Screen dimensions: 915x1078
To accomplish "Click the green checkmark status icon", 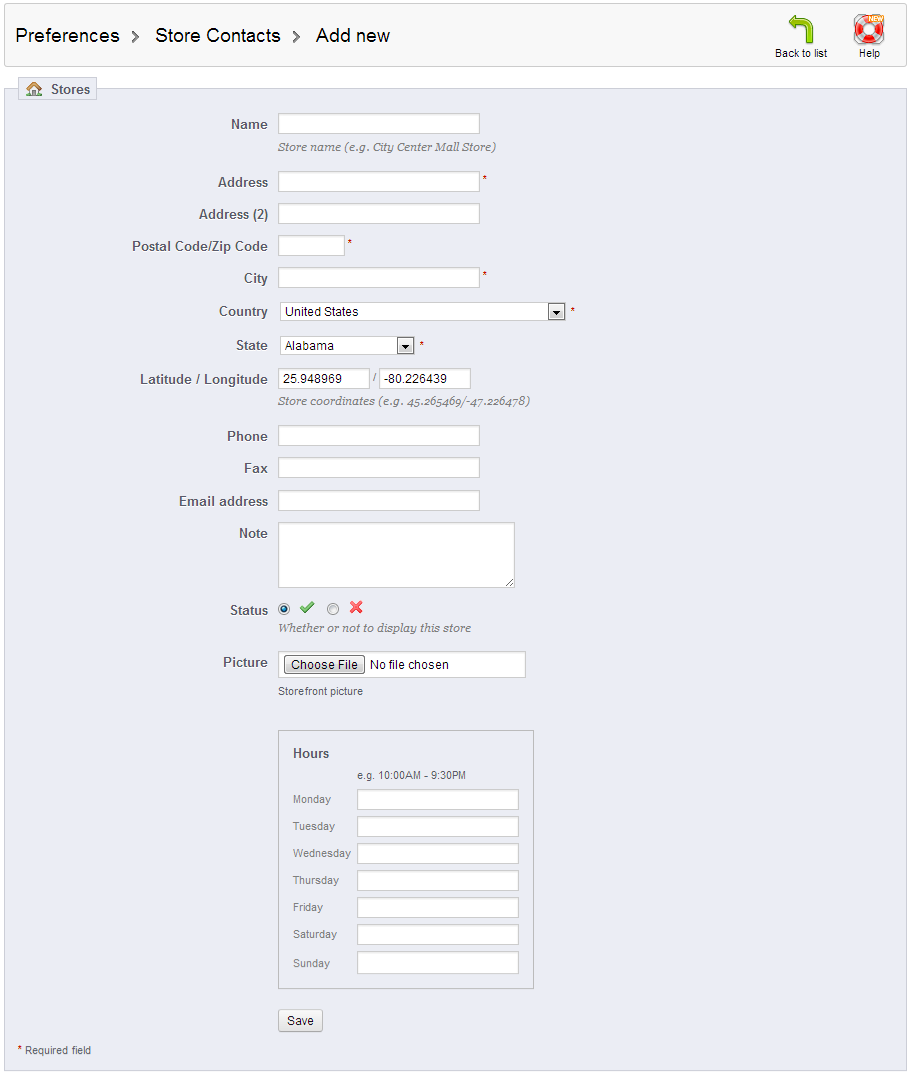I will click(x=307, y=608).
